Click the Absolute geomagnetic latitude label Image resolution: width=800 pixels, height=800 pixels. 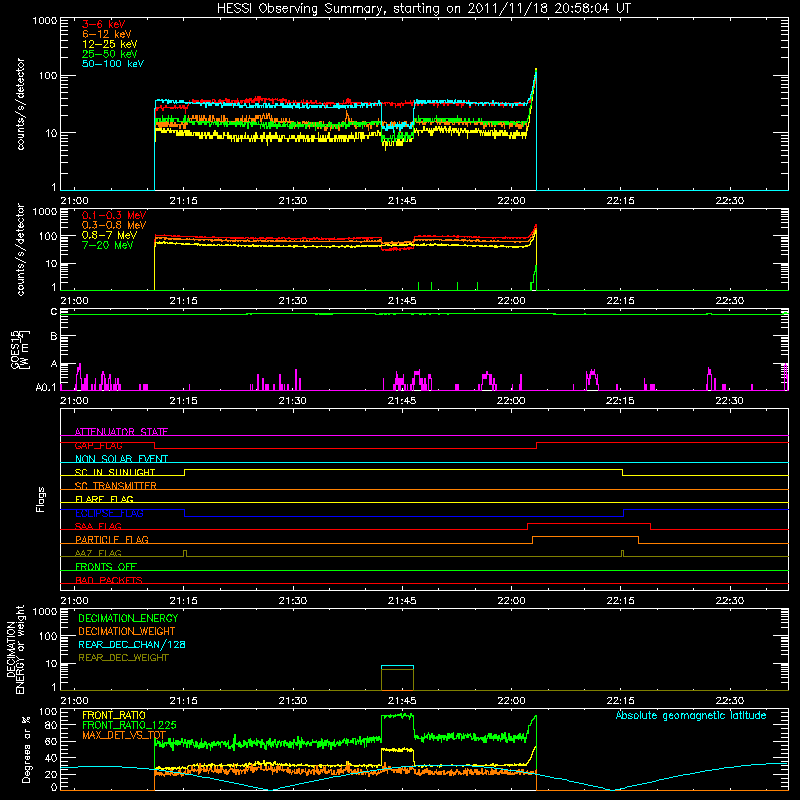(x=691, y=715)
